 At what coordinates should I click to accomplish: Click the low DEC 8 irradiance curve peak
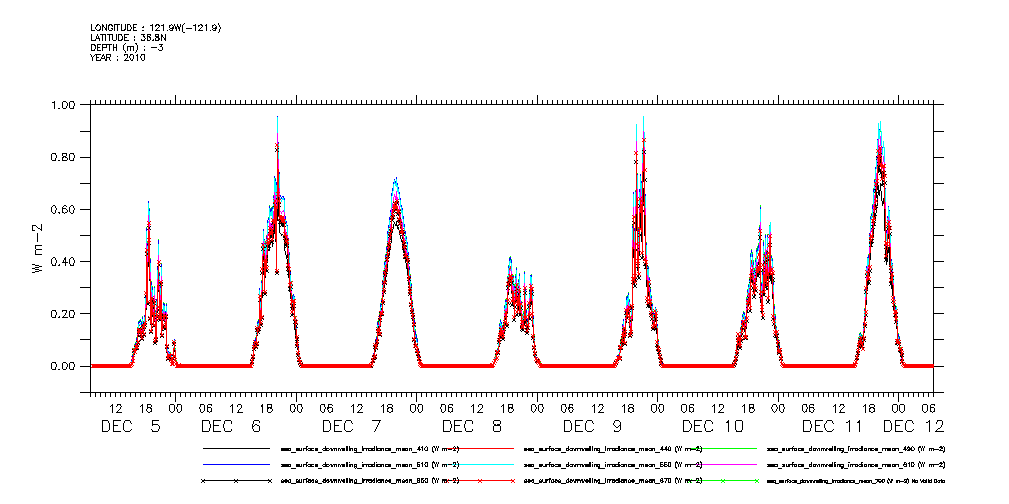click(x=510, y=259)
